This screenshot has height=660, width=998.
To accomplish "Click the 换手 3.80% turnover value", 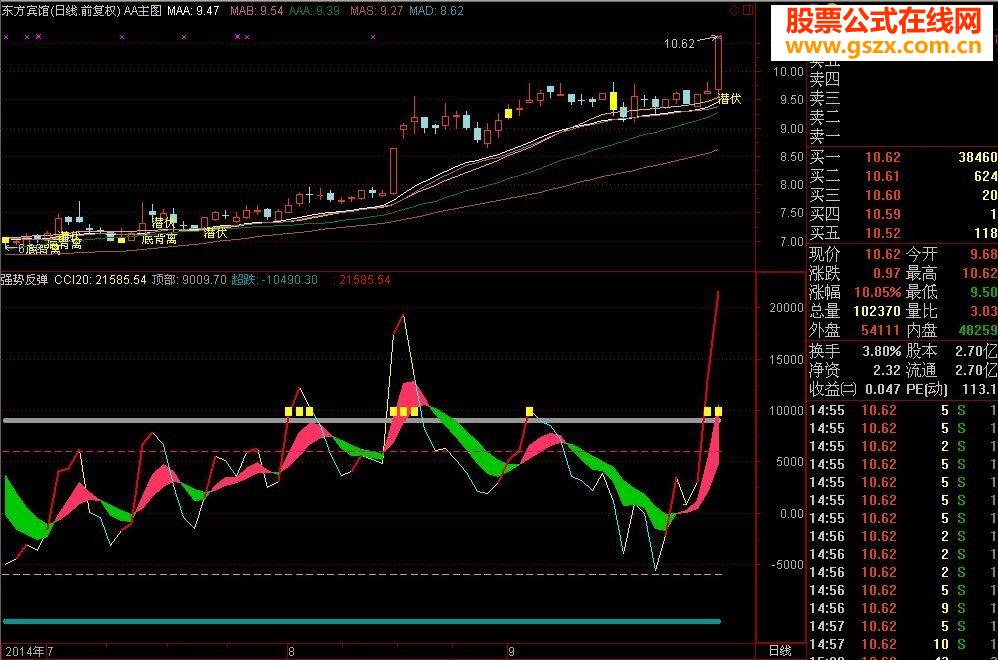I will (x=882, y=351).
